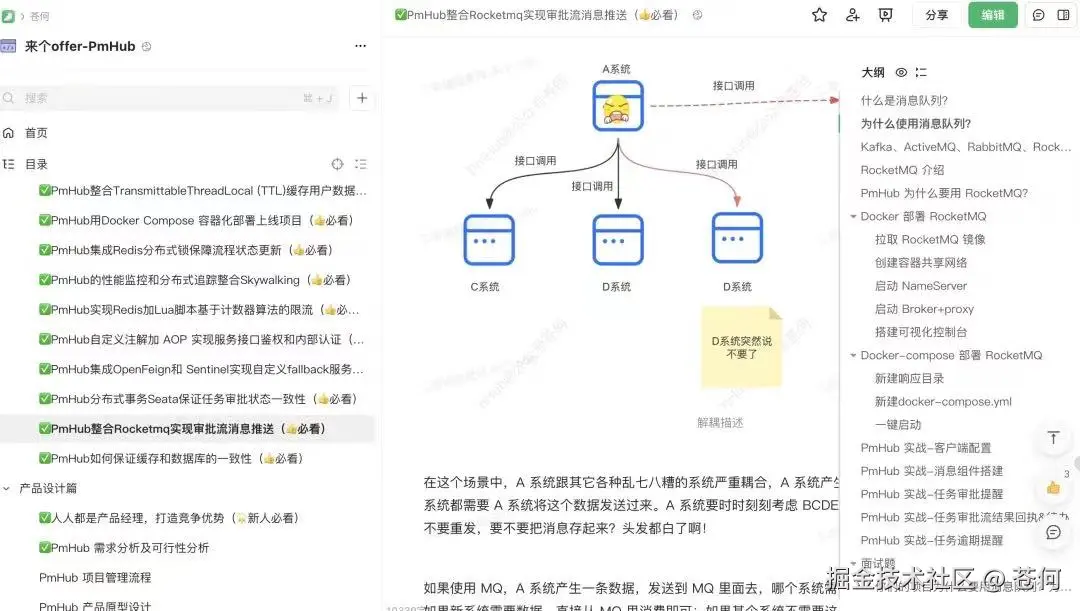Jump to PmHub 实战-消息组件搭建 outline entry
1080x611 pixels.
tap(932, 471)
